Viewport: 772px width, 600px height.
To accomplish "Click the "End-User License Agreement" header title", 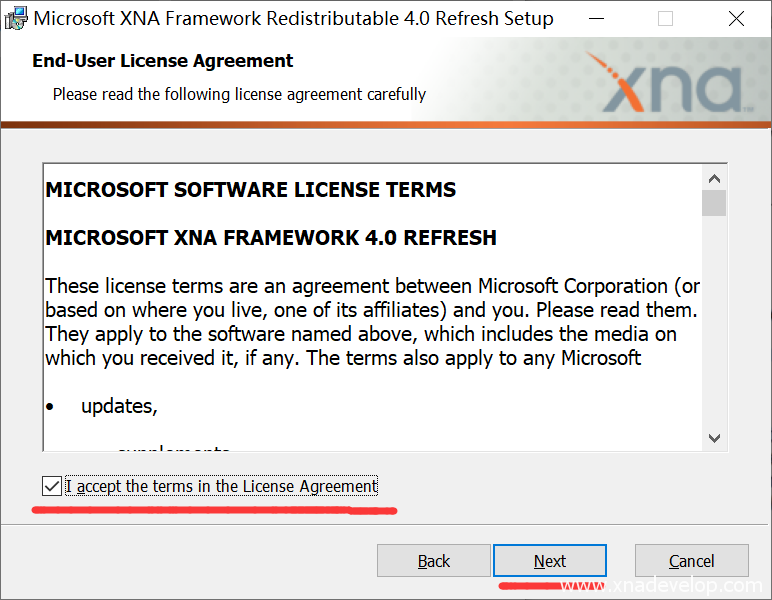I will coord(163,61).
